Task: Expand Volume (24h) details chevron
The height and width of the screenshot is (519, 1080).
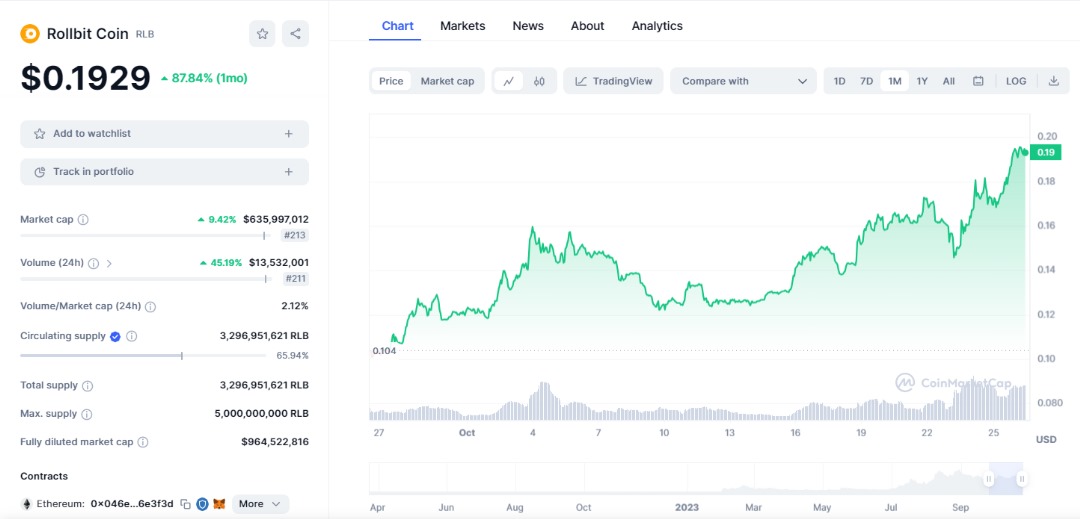Action: point(109,263)
